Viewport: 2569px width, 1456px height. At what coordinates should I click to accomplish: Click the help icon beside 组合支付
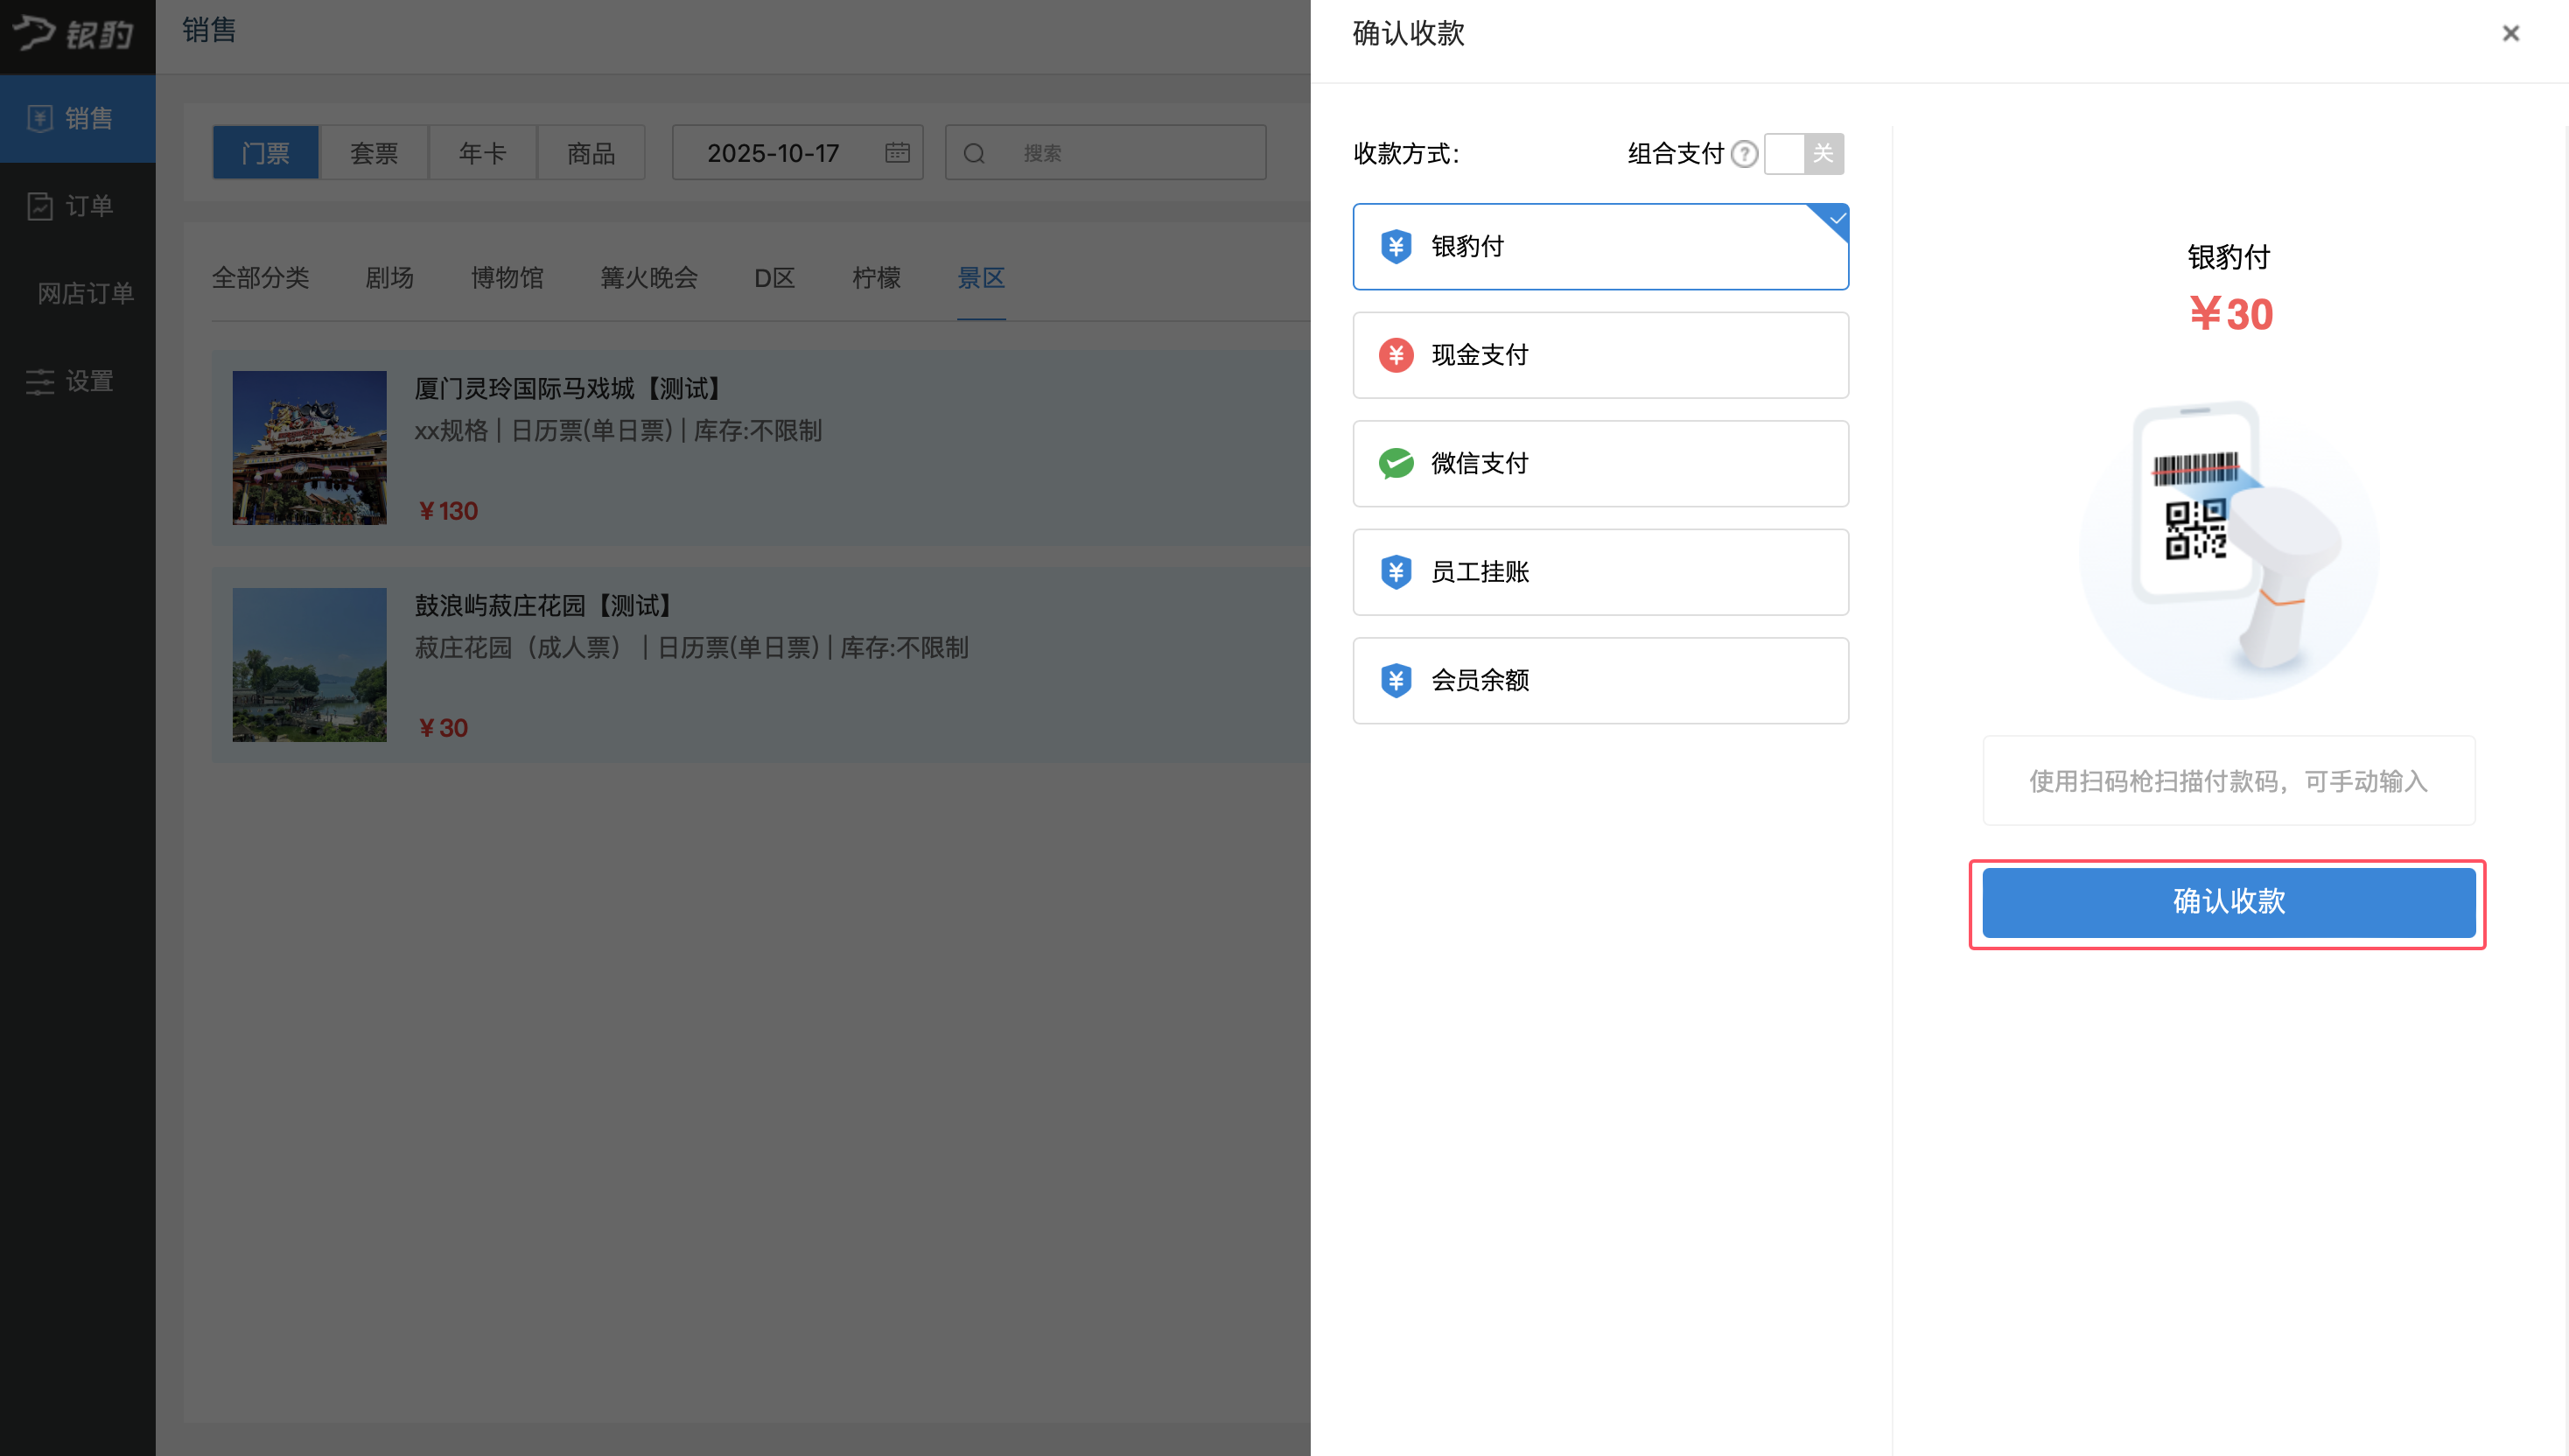1744,154
